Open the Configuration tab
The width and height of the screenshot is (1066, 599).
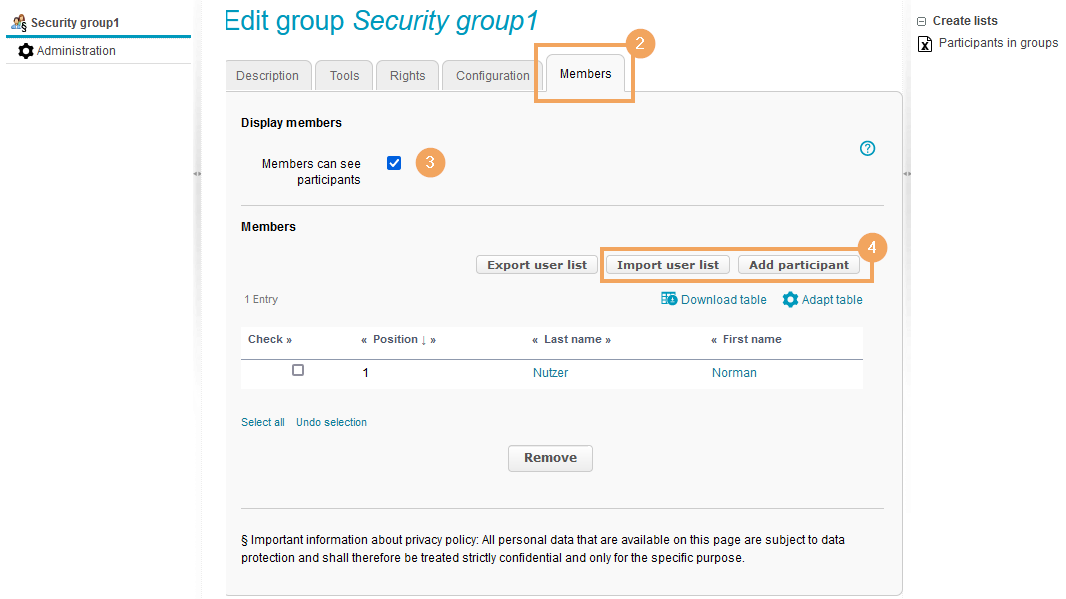point(492,76)
